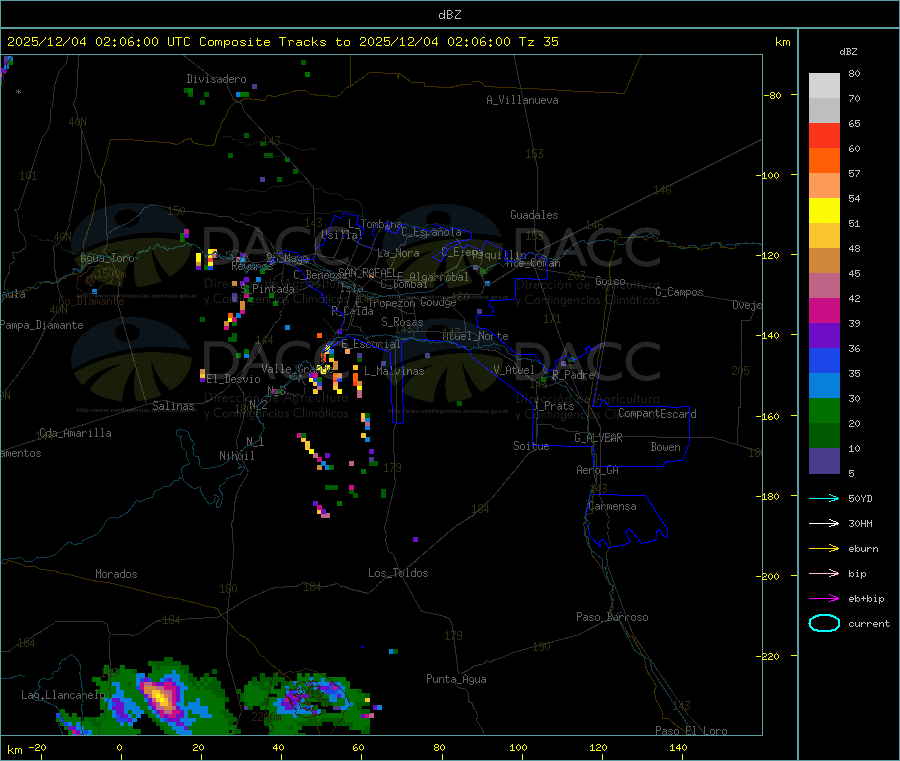Click the 'L_Malvinas' map label
This screenshot has height=761, width=900.
394,371
